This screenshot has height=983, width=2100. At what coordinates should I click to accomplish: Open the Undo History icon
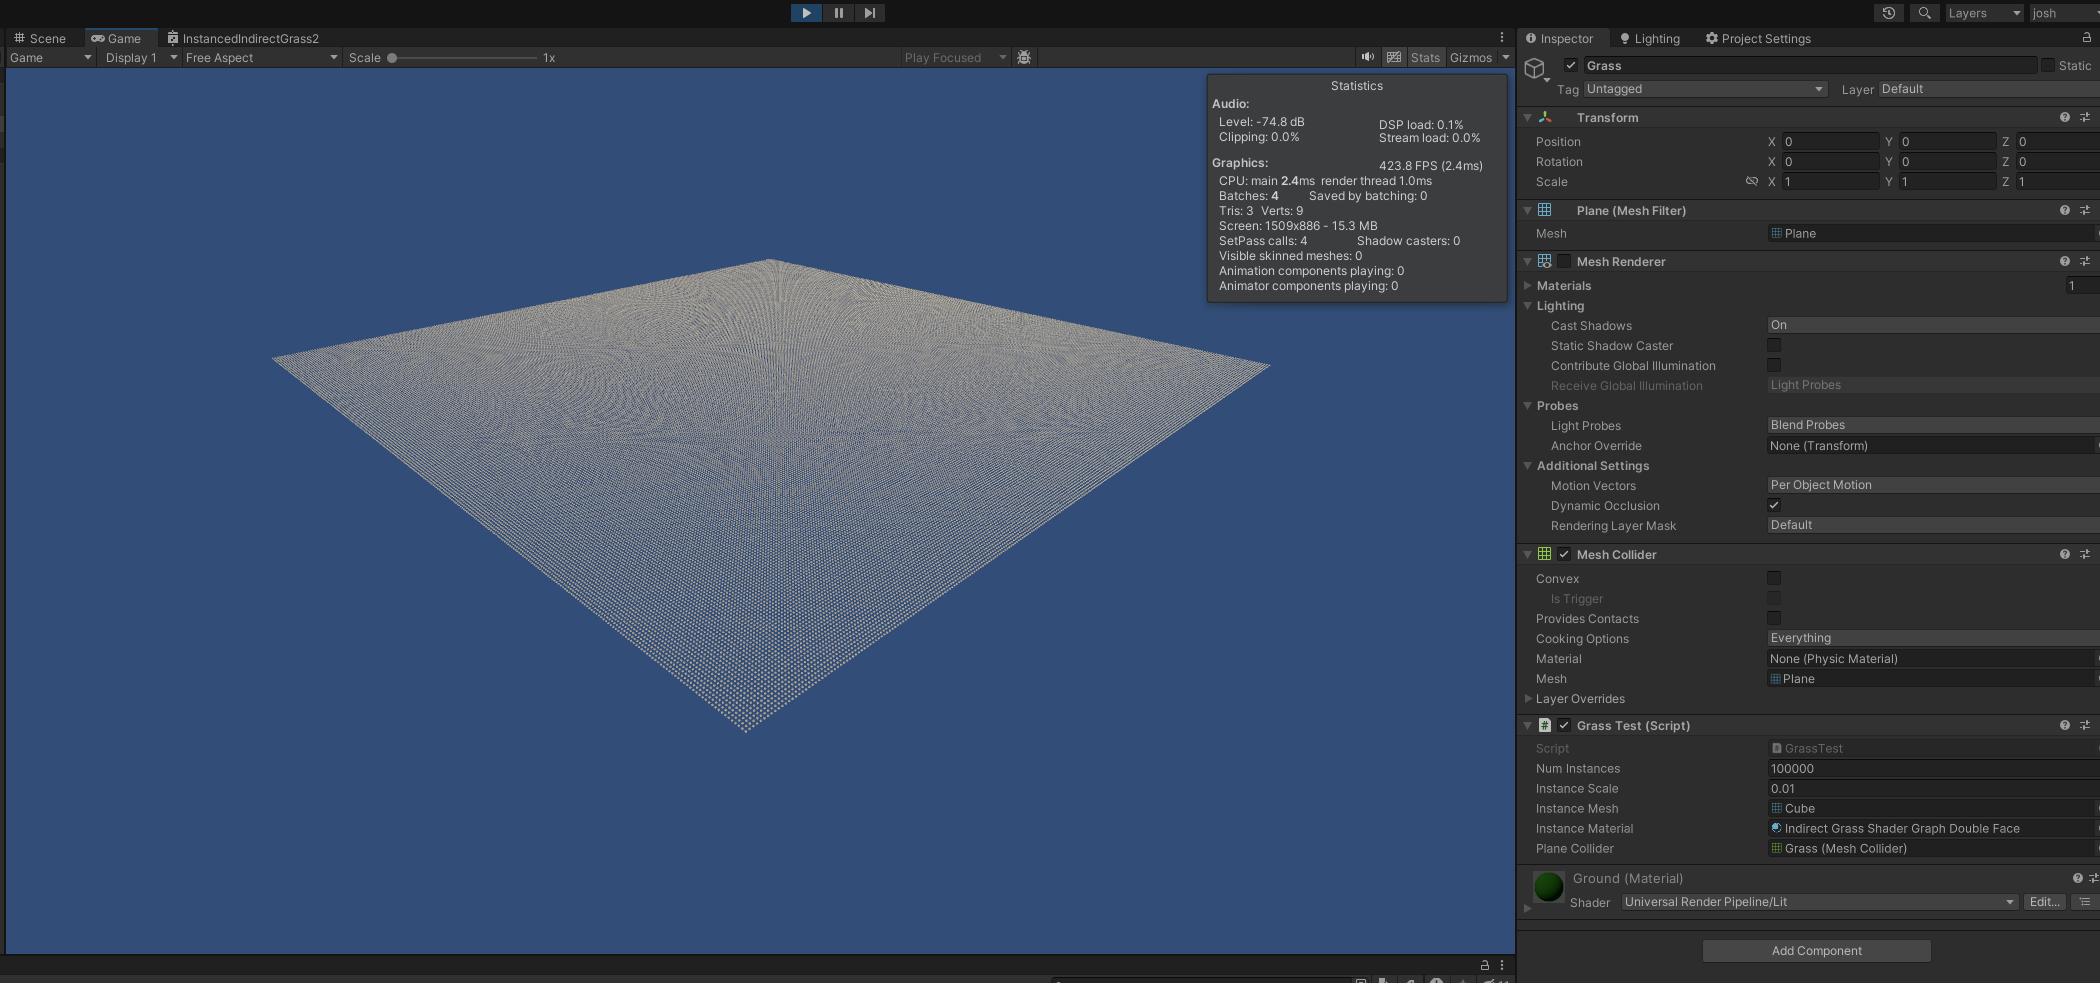click(1888, 13)
